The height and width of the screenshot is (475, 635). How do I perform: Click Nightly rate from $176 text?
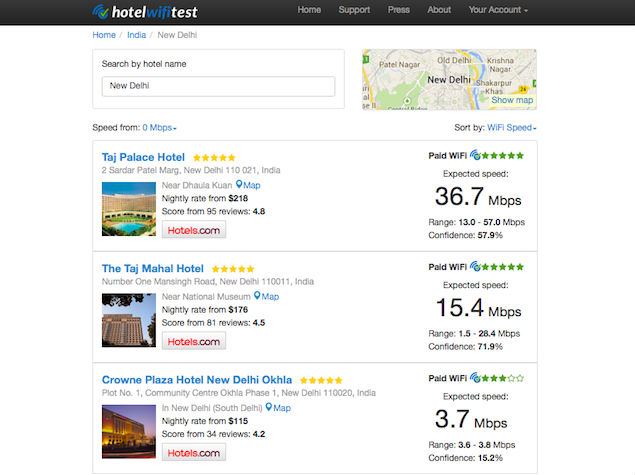(x=205, y=310)
